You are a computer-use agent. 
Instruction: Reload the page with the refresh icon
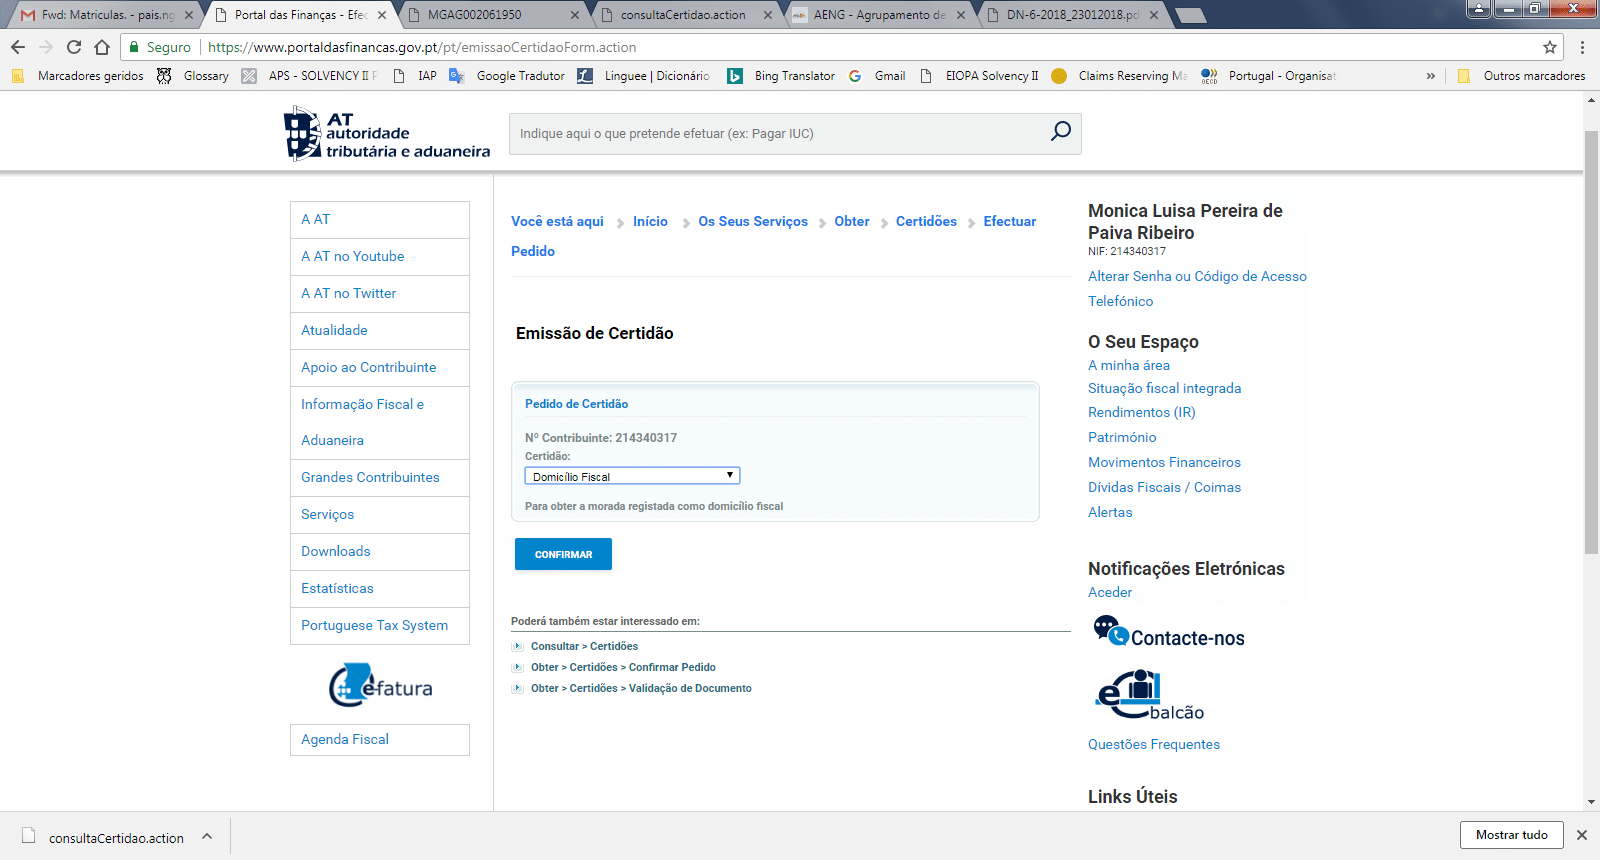74,47
